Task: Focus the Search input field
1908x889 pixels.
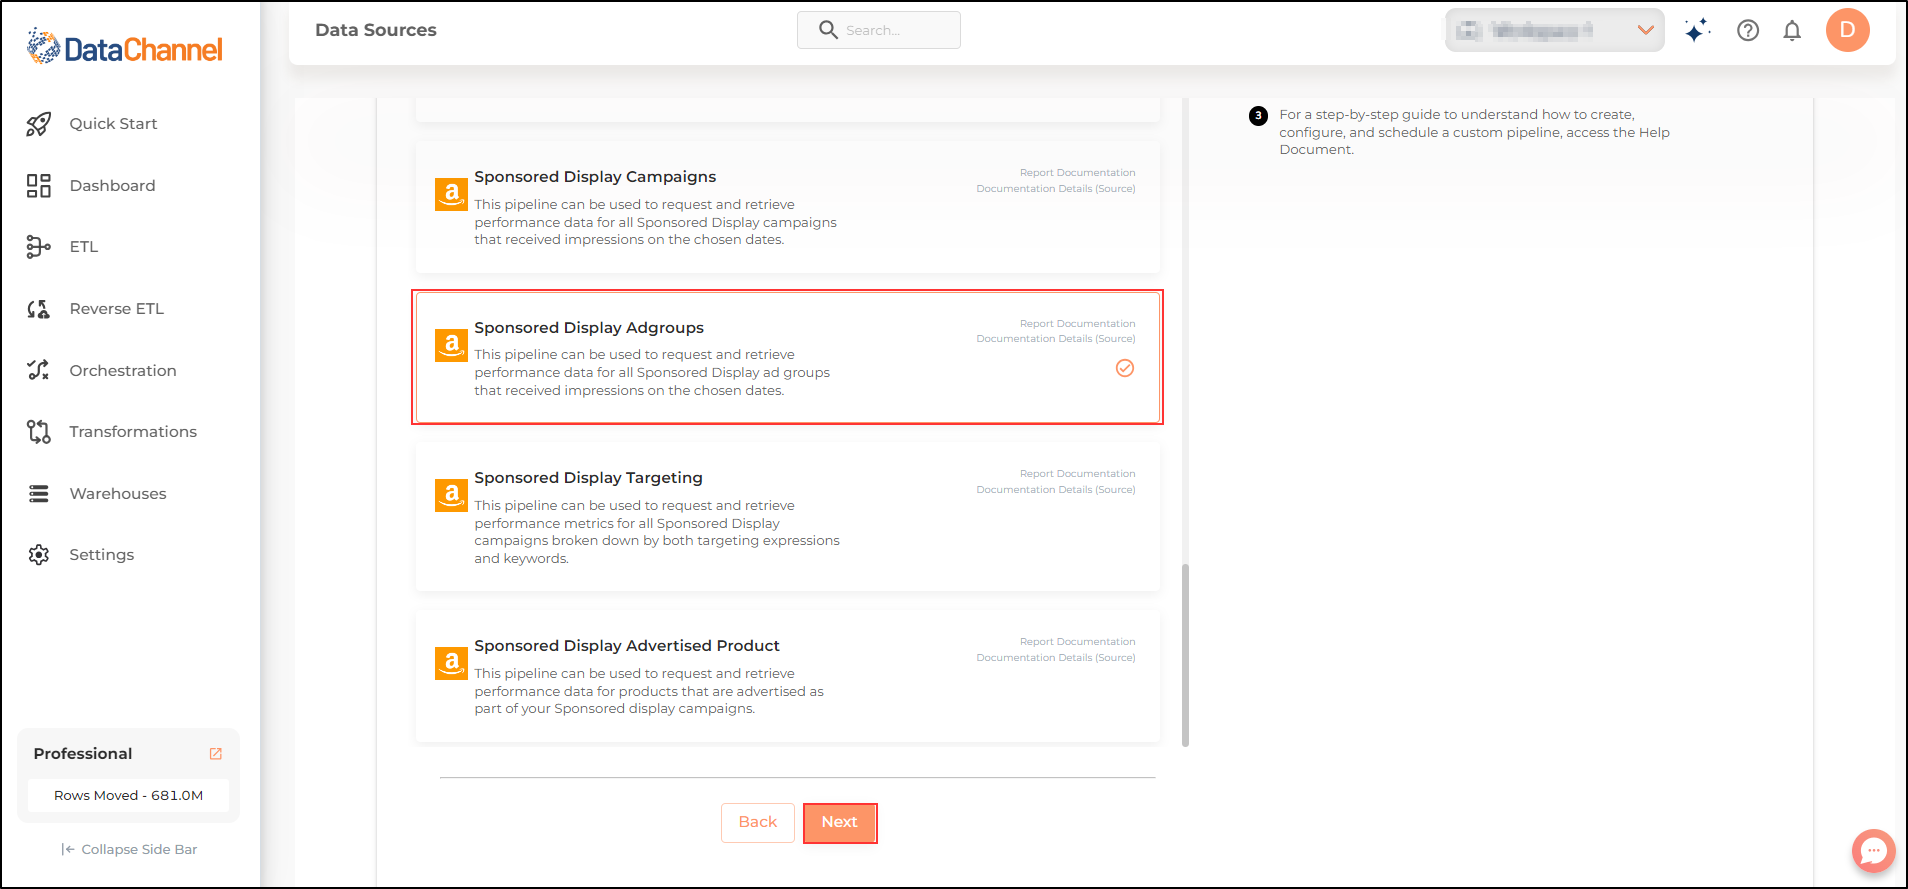Action: [879, 30]
